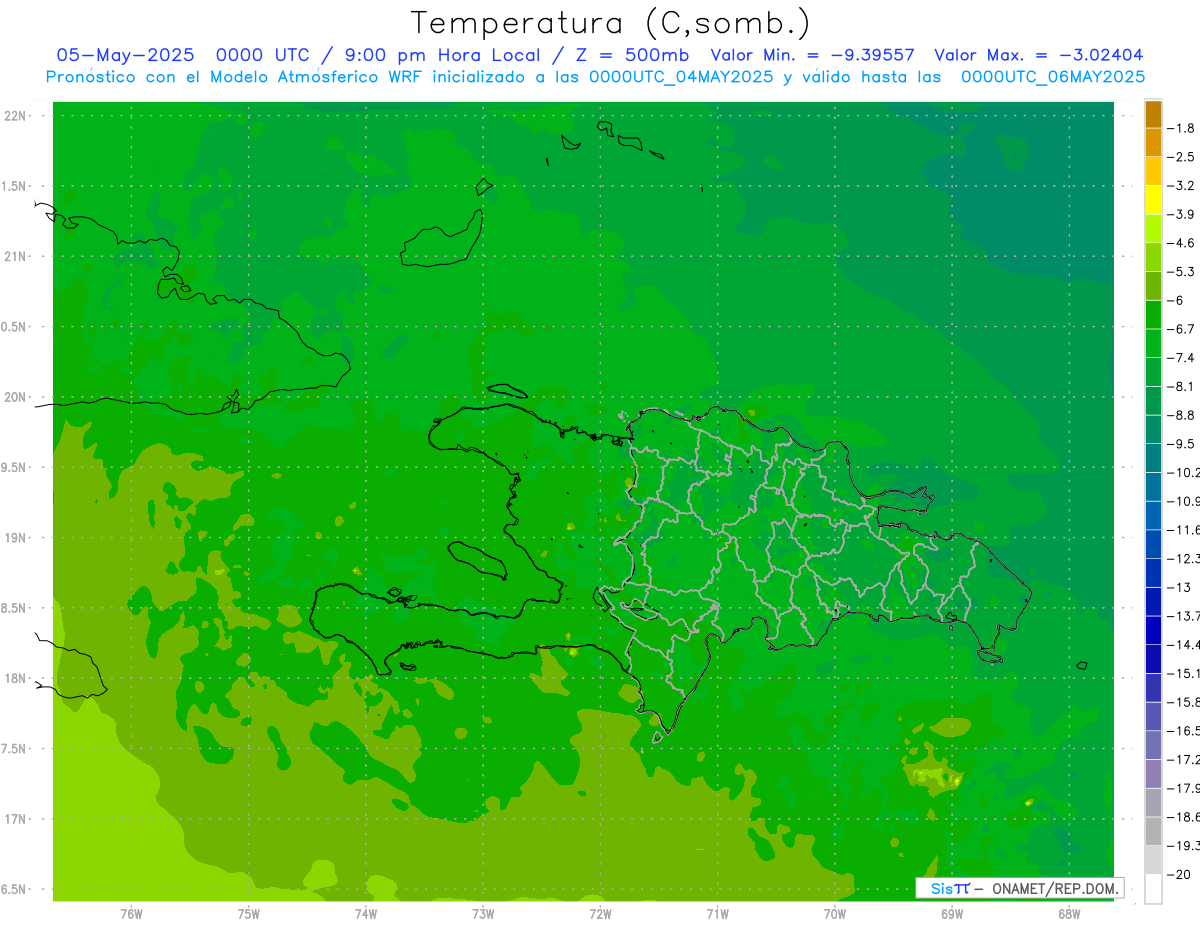Click the '8.5N' latitude tick label
The image size is (1200, 927).
[15, 608]
